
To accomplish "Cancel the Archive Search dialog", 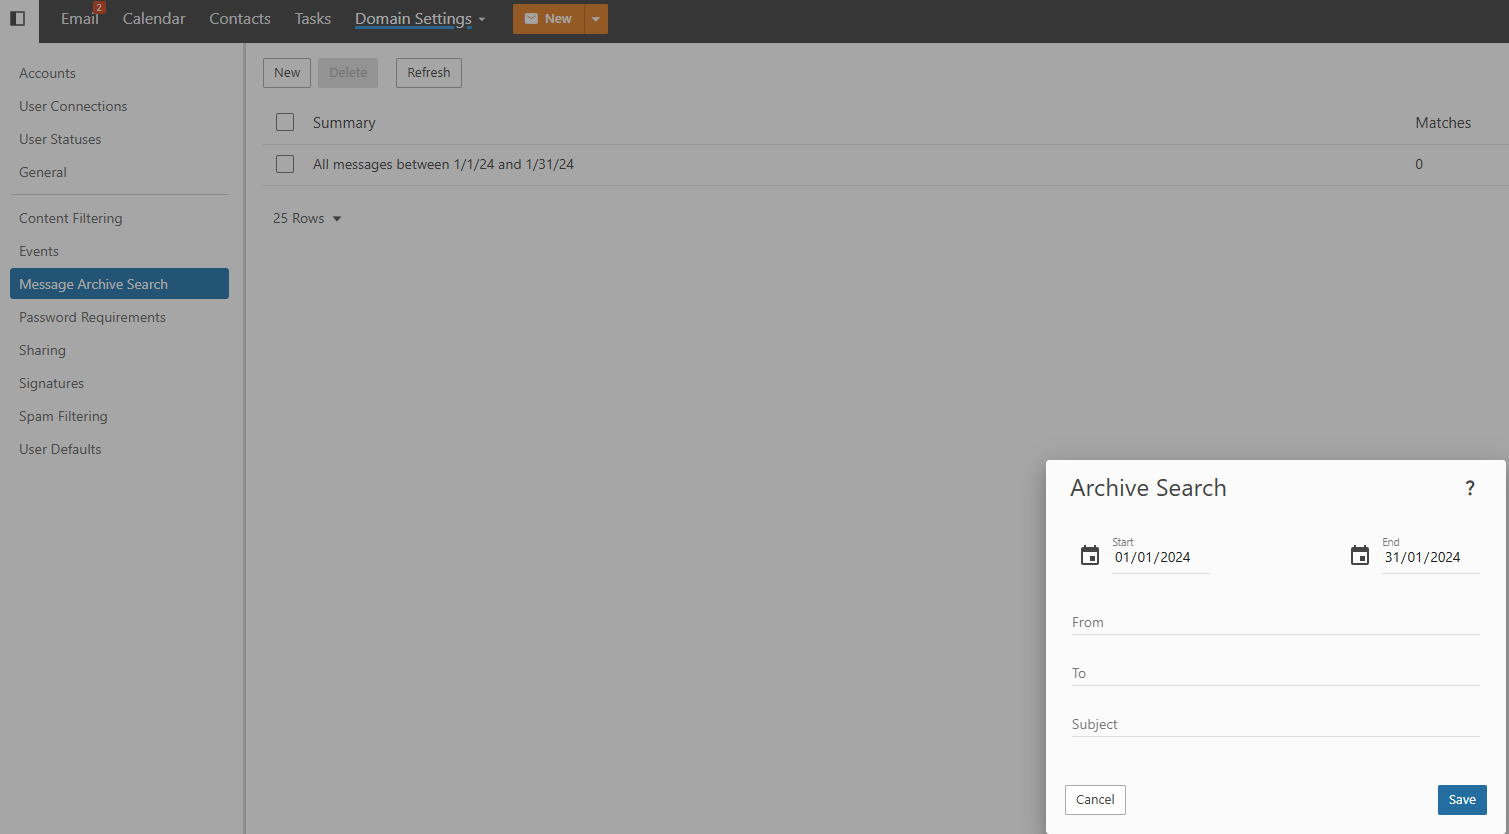I will pos(1095,800).
